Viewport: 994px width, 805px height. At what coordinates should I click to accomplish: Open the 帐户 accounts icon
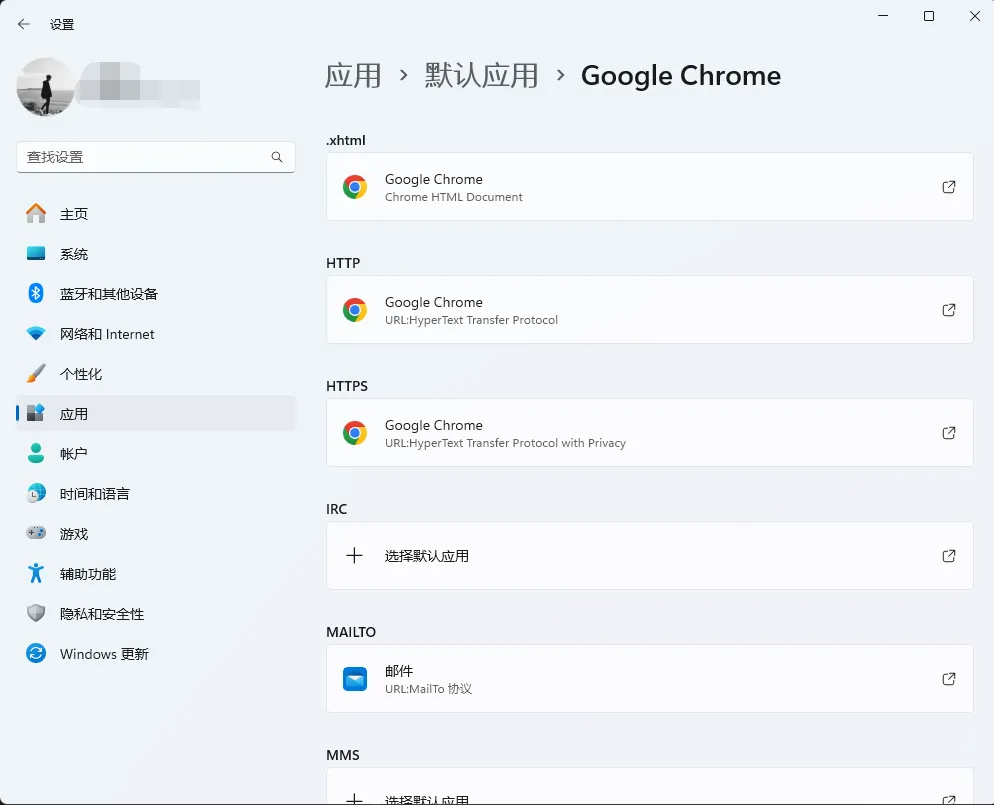[36, 453]
